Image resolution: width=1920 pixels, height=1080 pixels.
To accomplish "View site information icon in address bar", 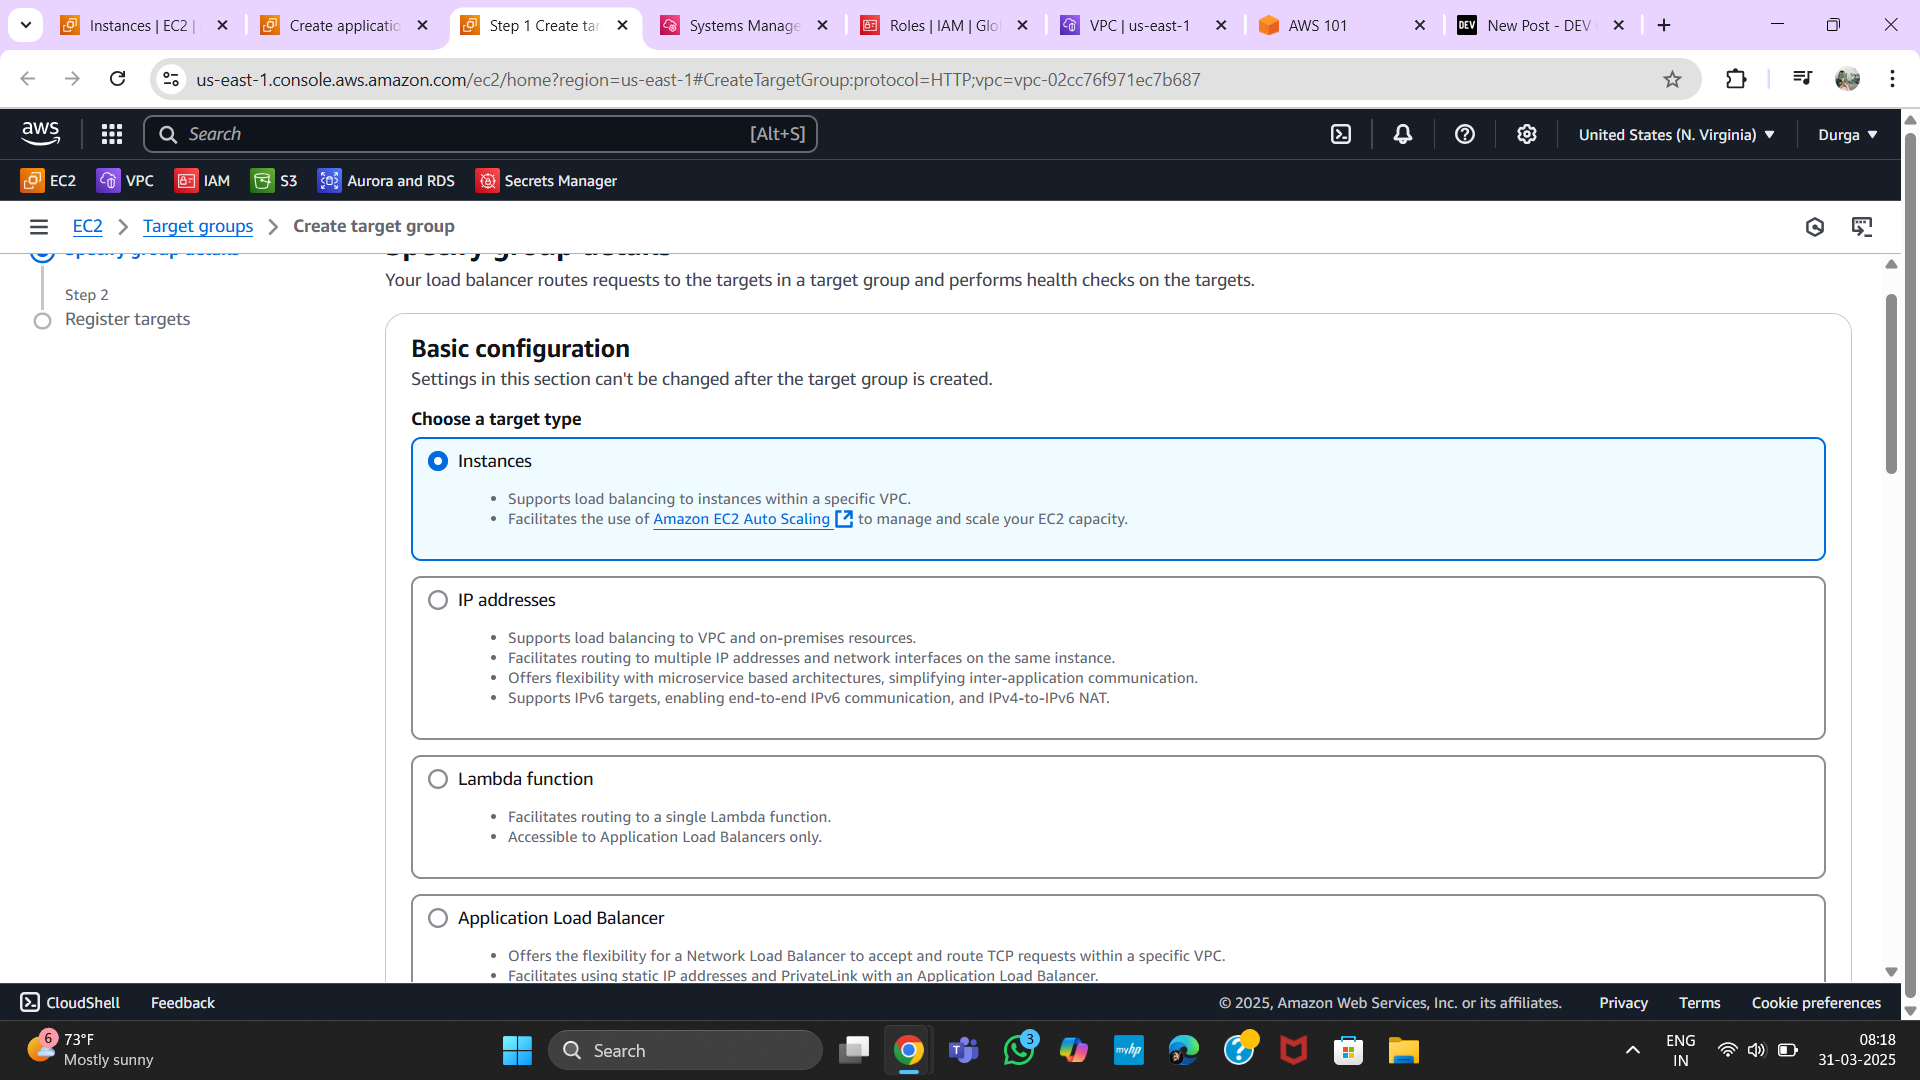I will click(x=171, y=79).
